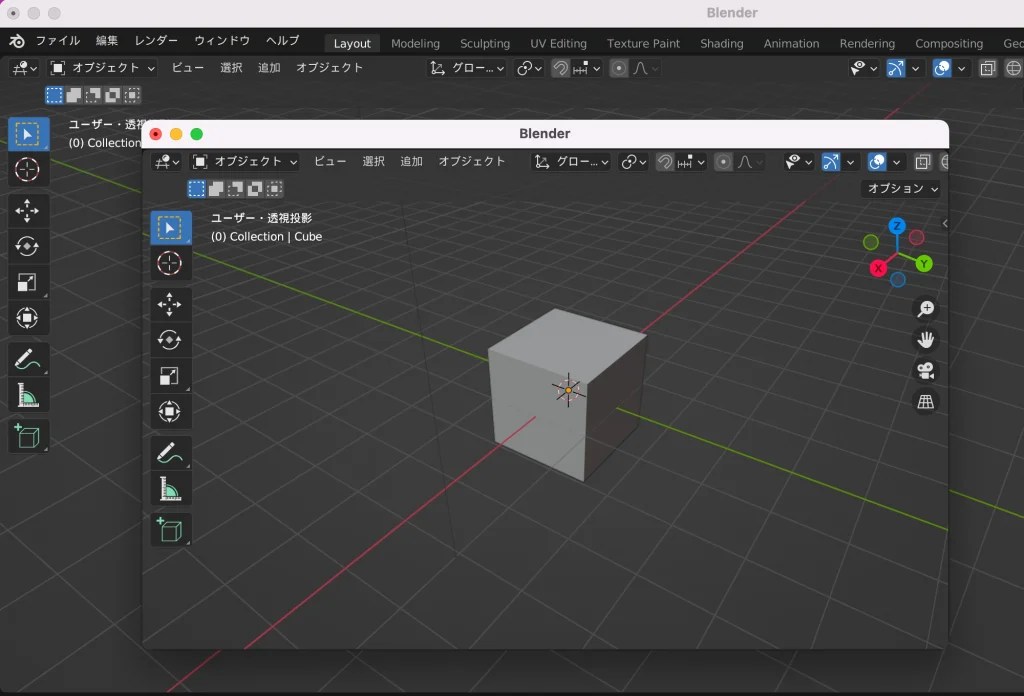1024x696 pixels.
Task: Toggle proportional editing in the header
Action: (722, 161)
